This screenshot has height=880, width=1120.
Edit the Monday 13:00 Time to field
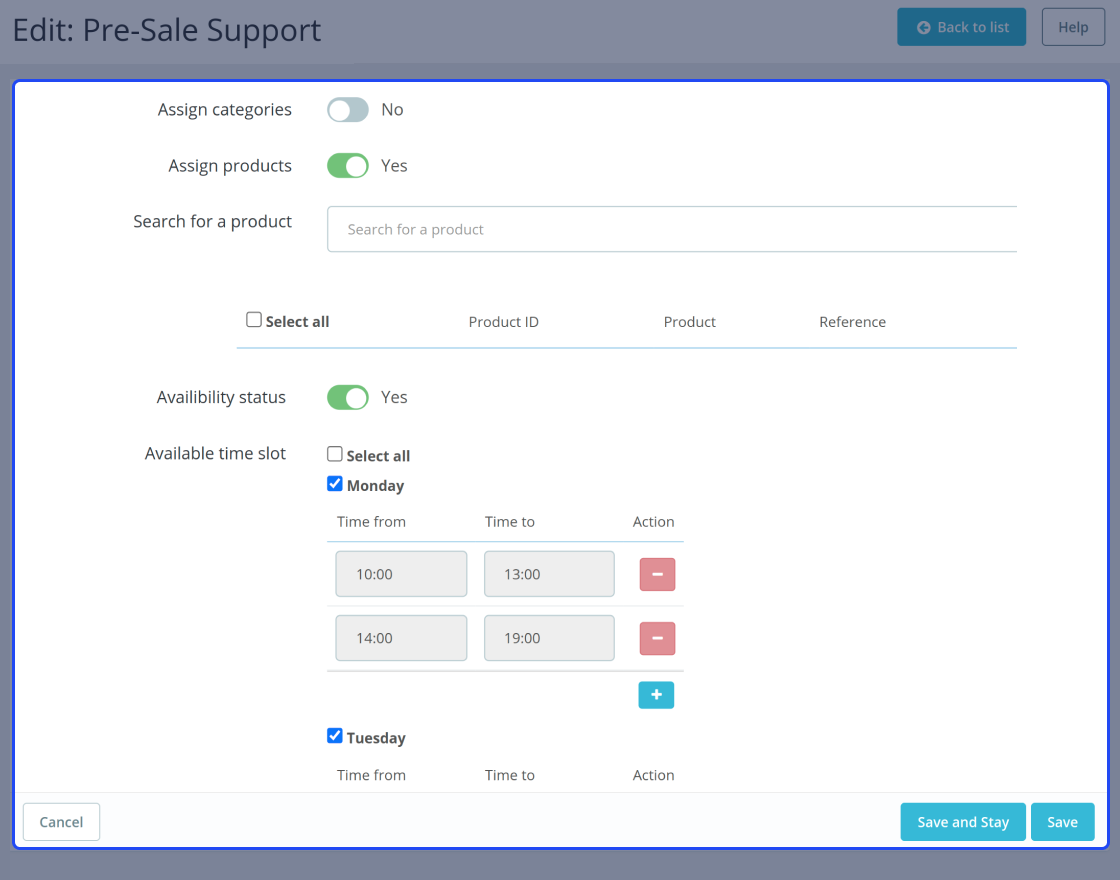pyautogui.click(x=549, y=574)
